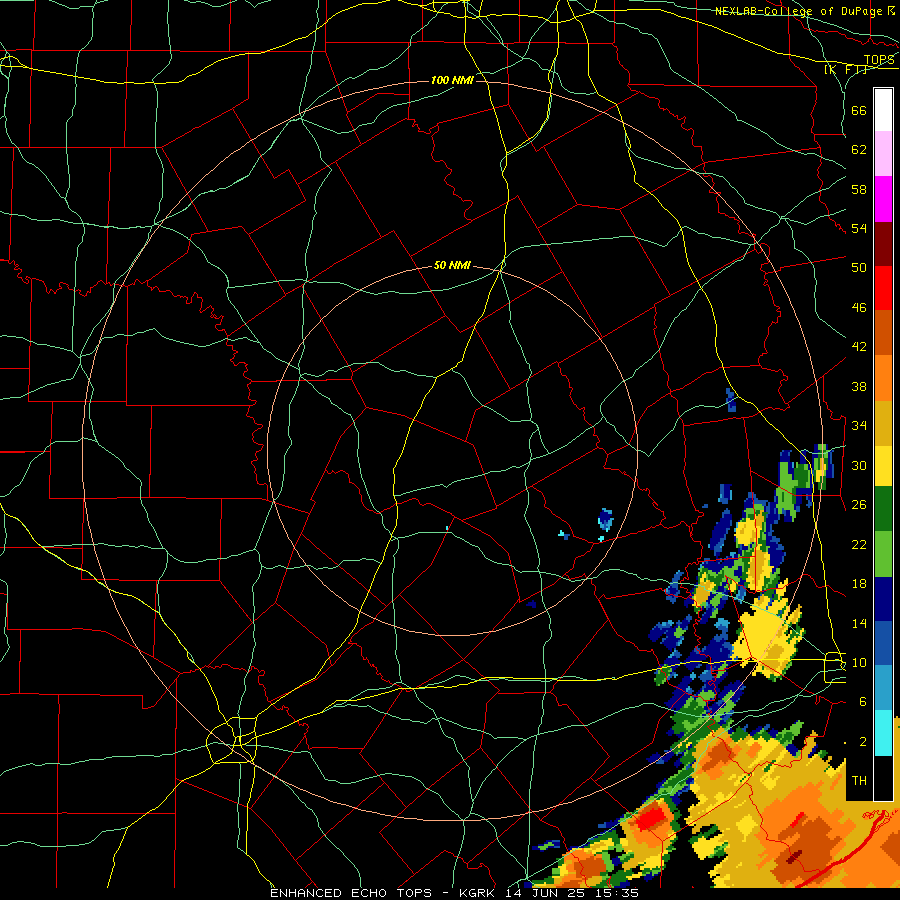
Task: Select the '6' legend value
Action: coord(862,702)
